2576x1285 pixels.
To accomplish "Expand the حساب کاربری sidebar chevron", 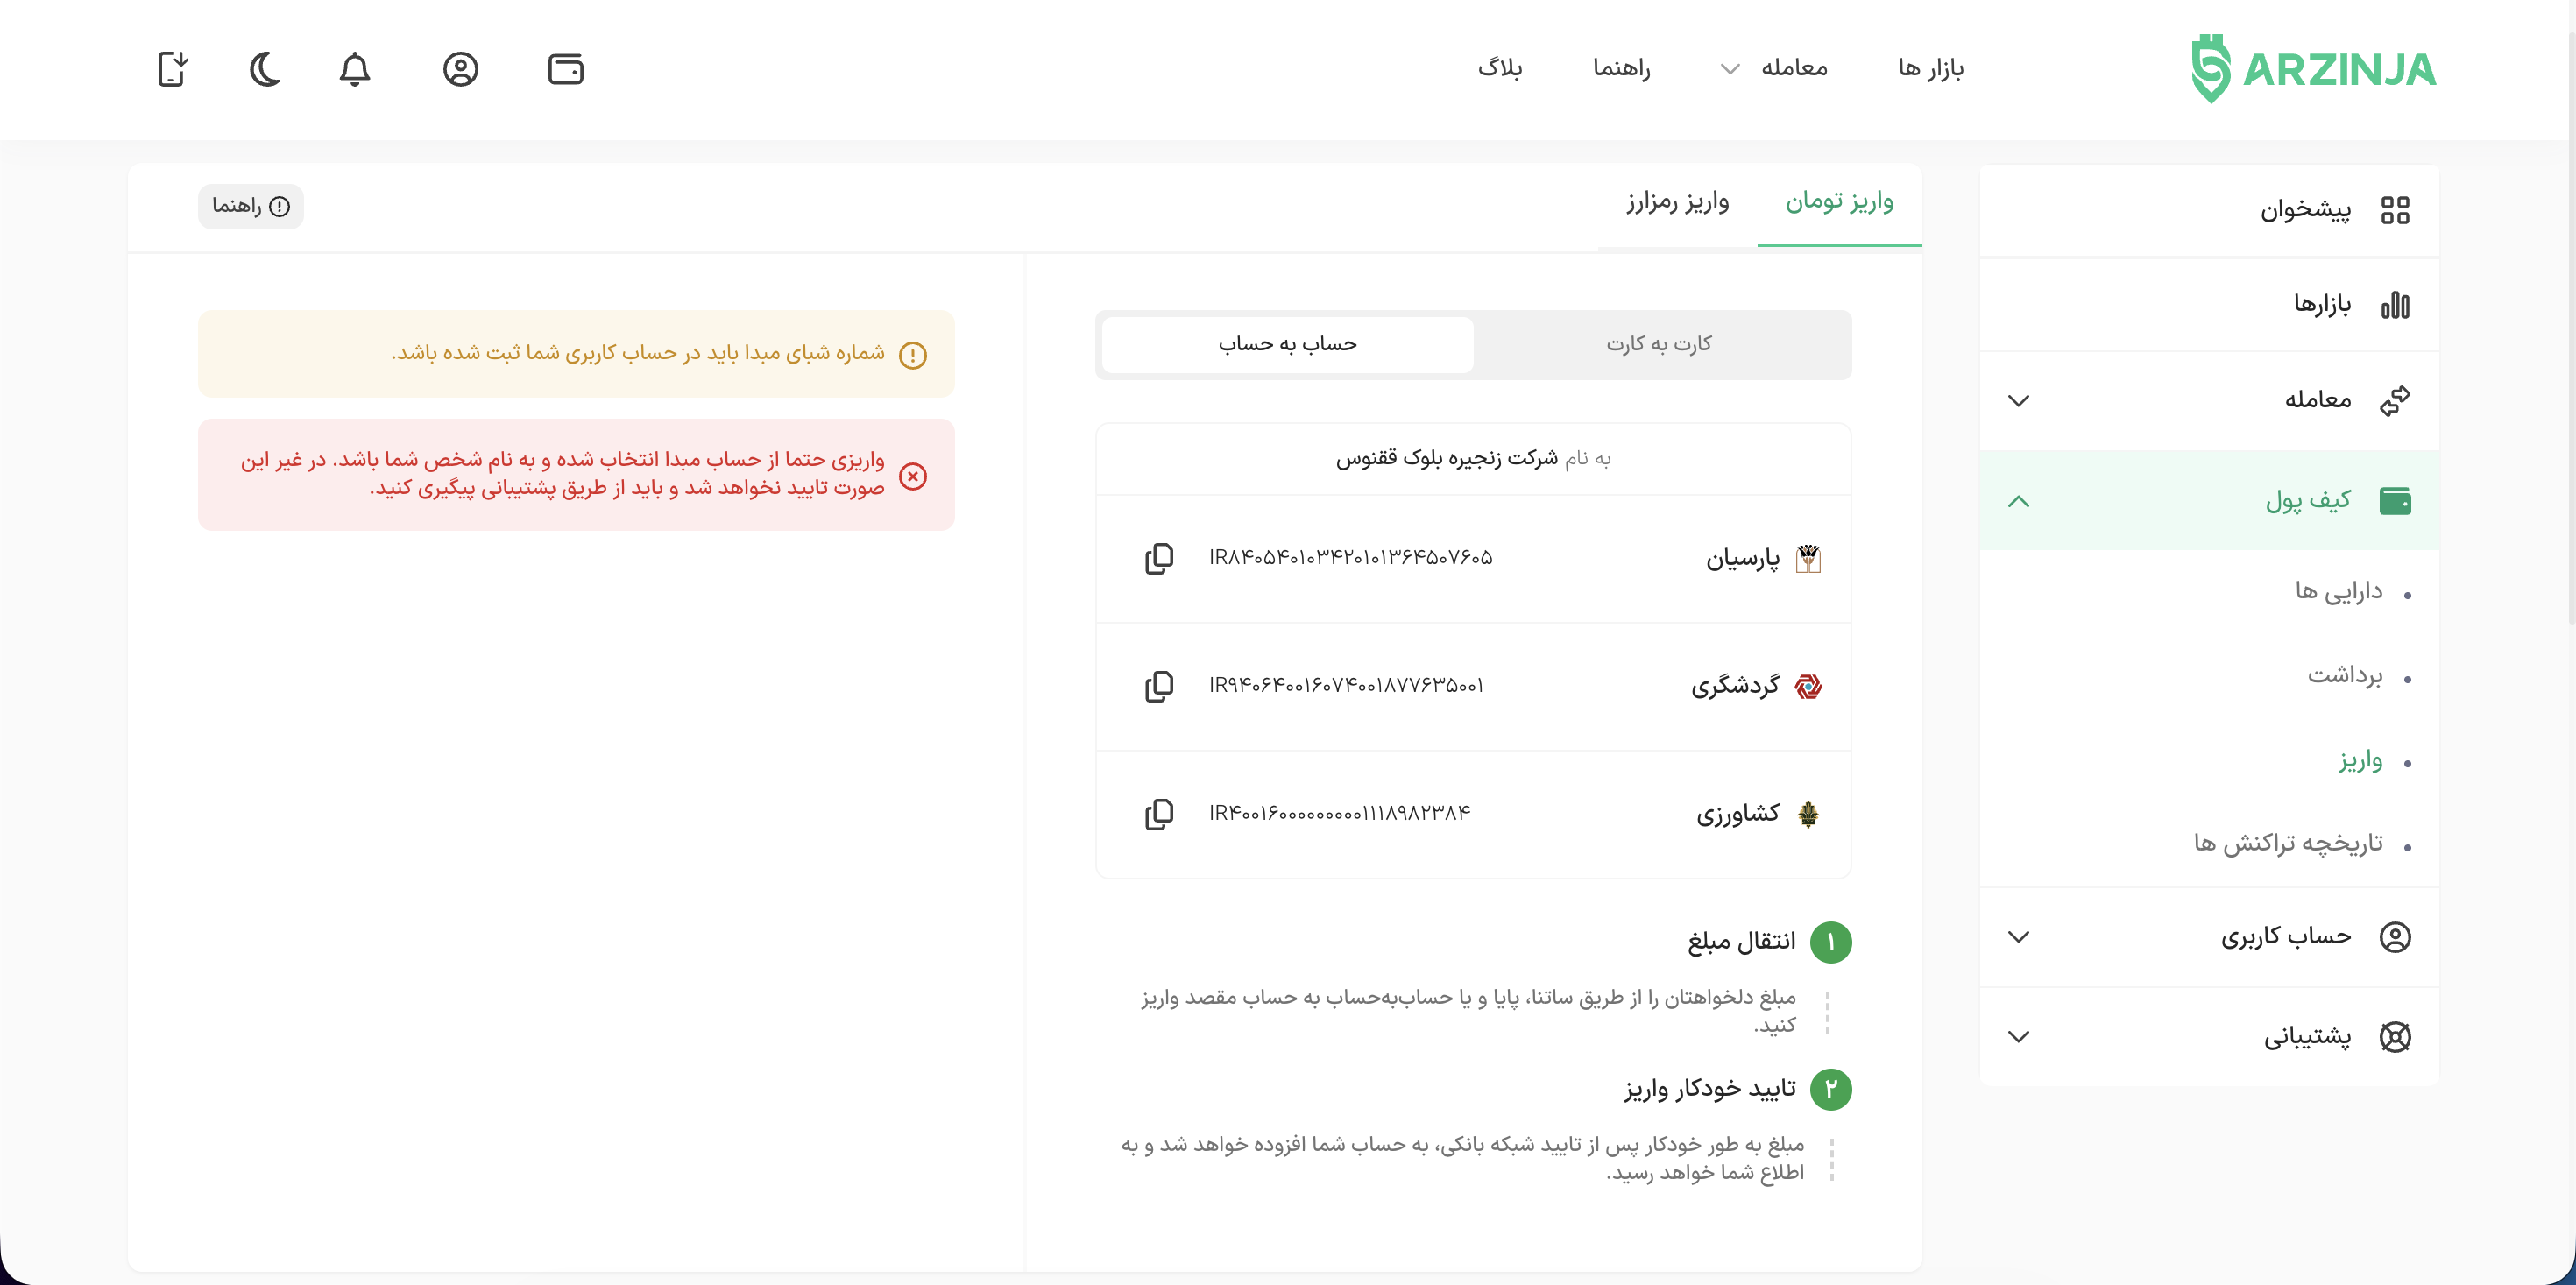I will [2019, 937].
